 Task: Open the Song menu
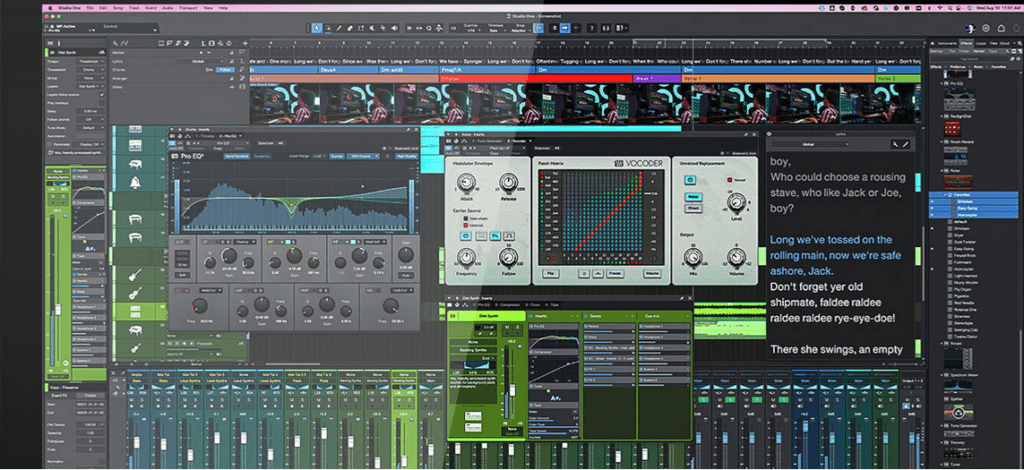click(118, 8)
